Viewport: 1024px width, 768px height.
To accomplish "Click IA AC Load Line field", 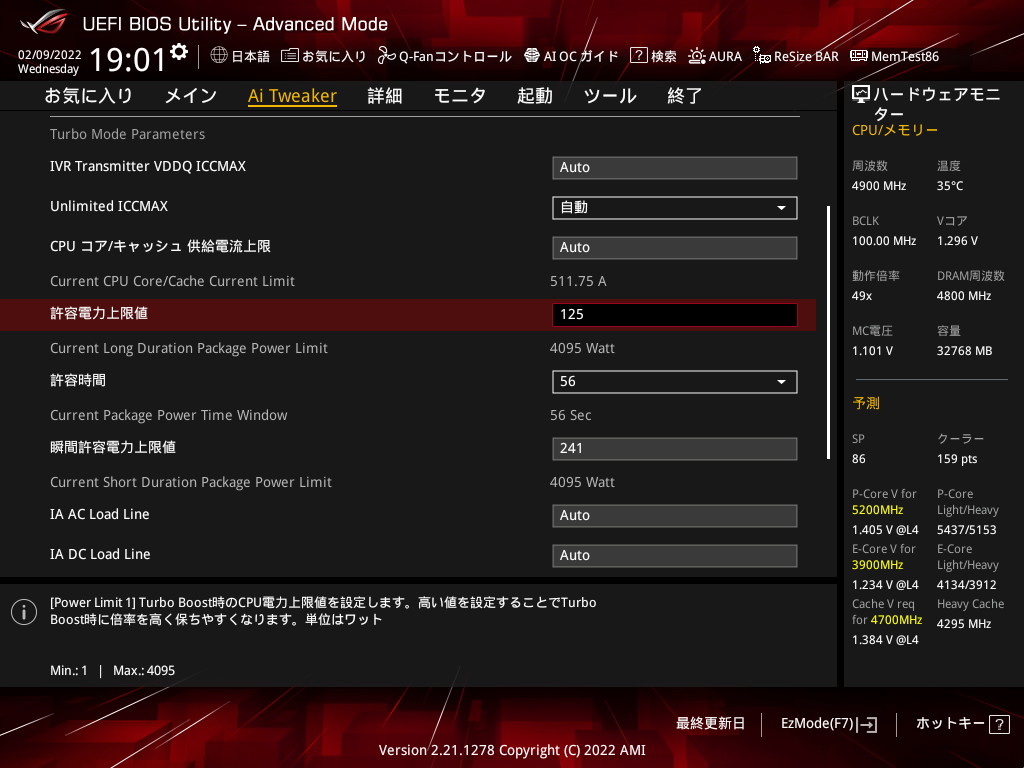I will (x=674, y=516).
